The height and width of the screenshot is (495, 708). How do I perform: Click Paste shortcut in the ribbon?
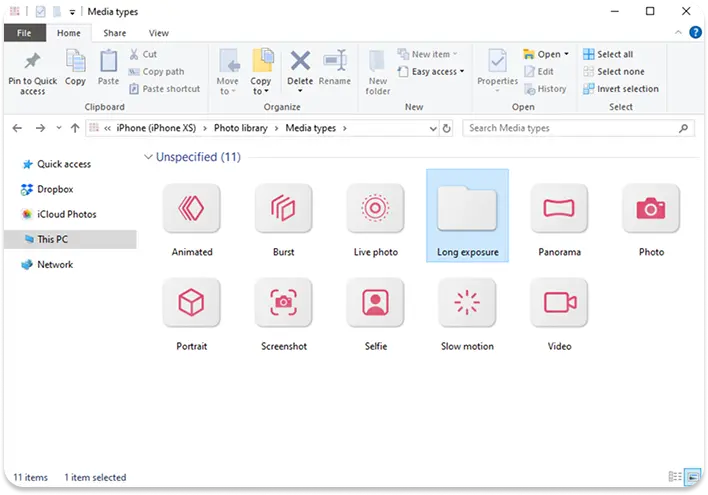tap(164, 89)
